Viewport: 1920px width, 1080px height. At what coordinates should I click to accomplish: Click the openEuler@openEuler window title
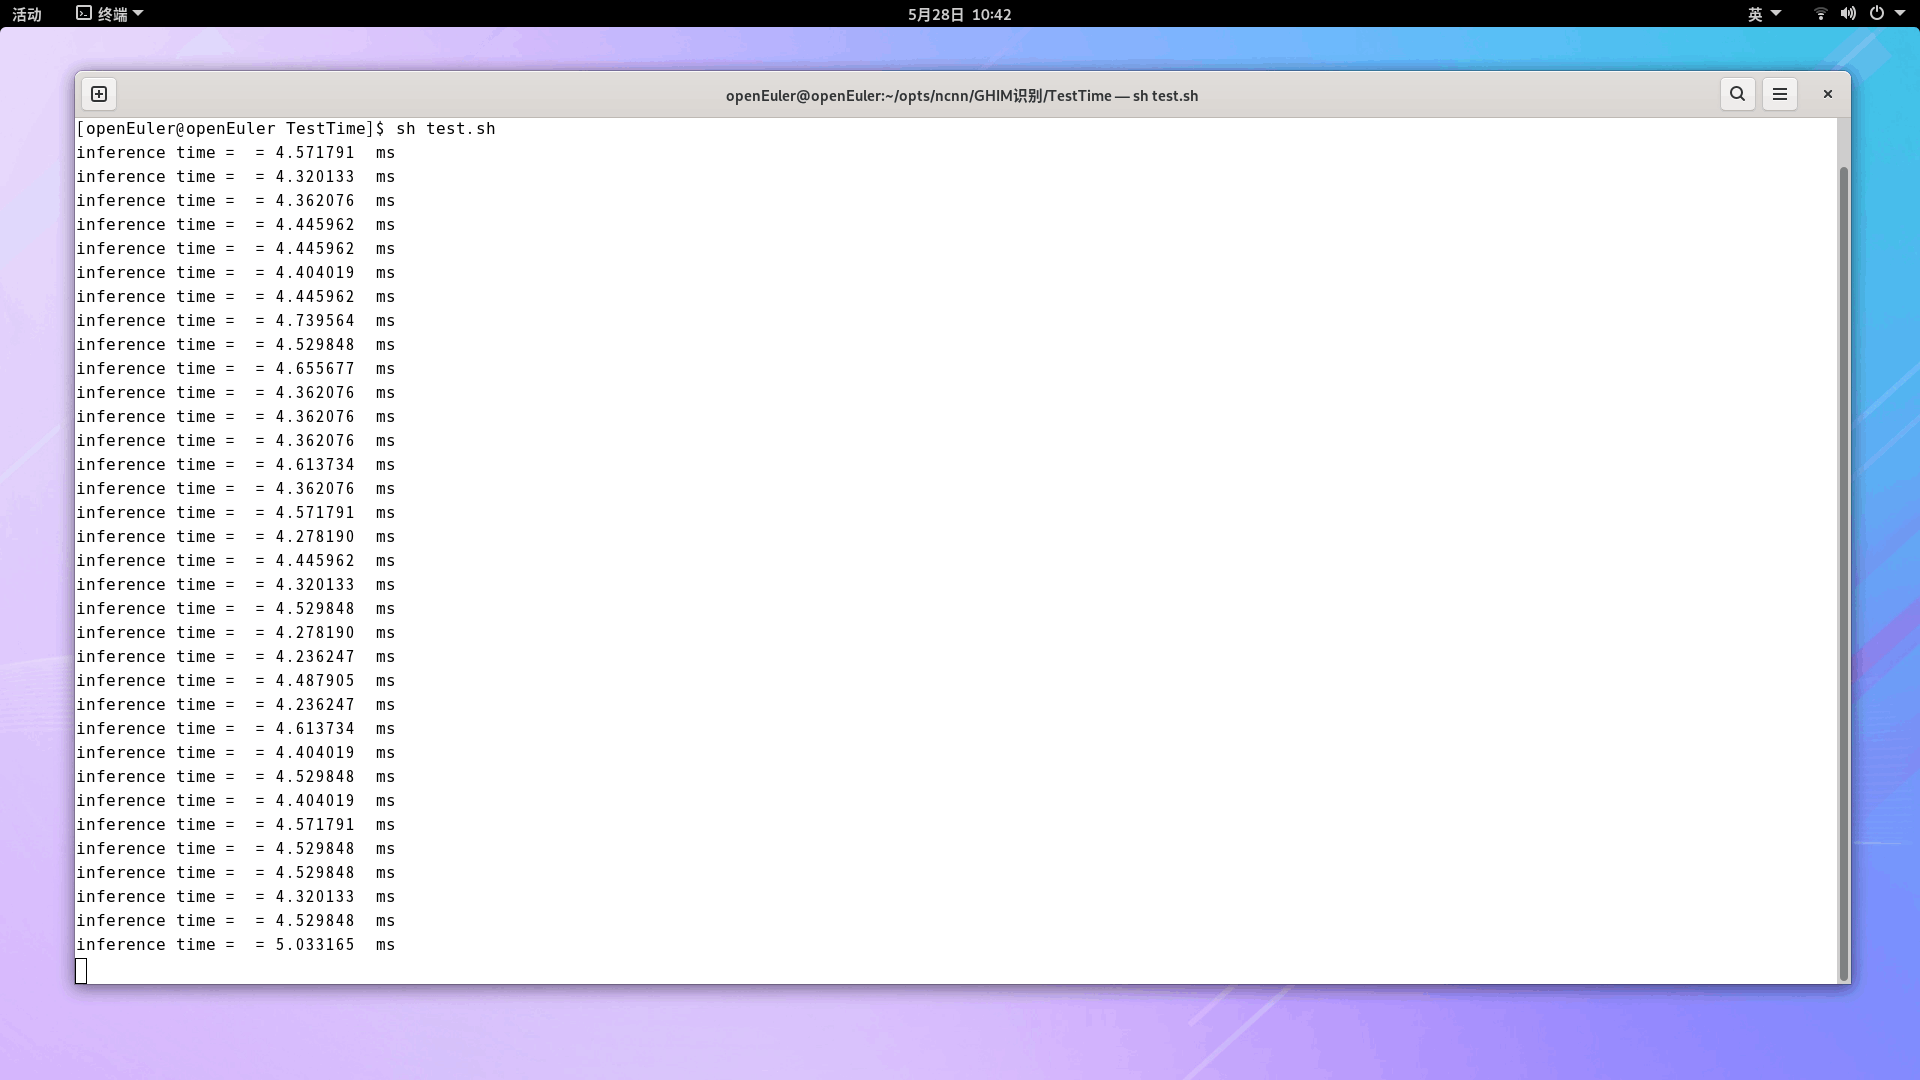(x=961, y=96)
